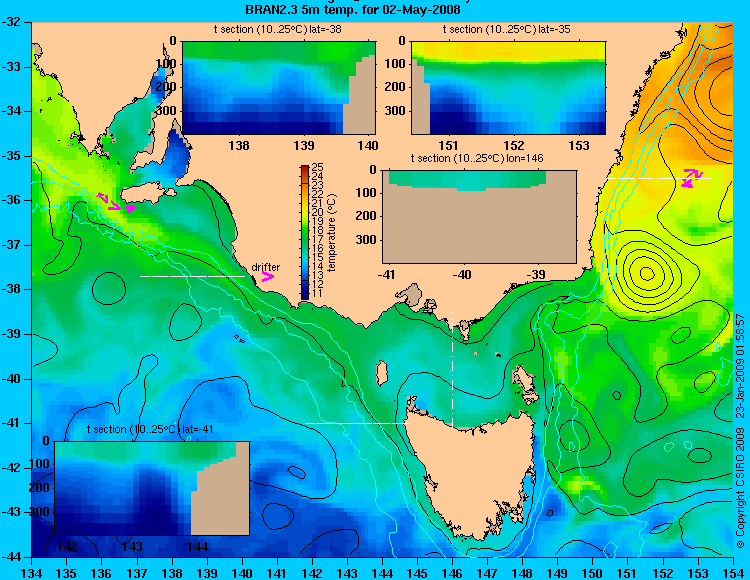The image size is (750, 580).
Task: Click the white dashed section line at latitude -38
Action: [192, 276]
